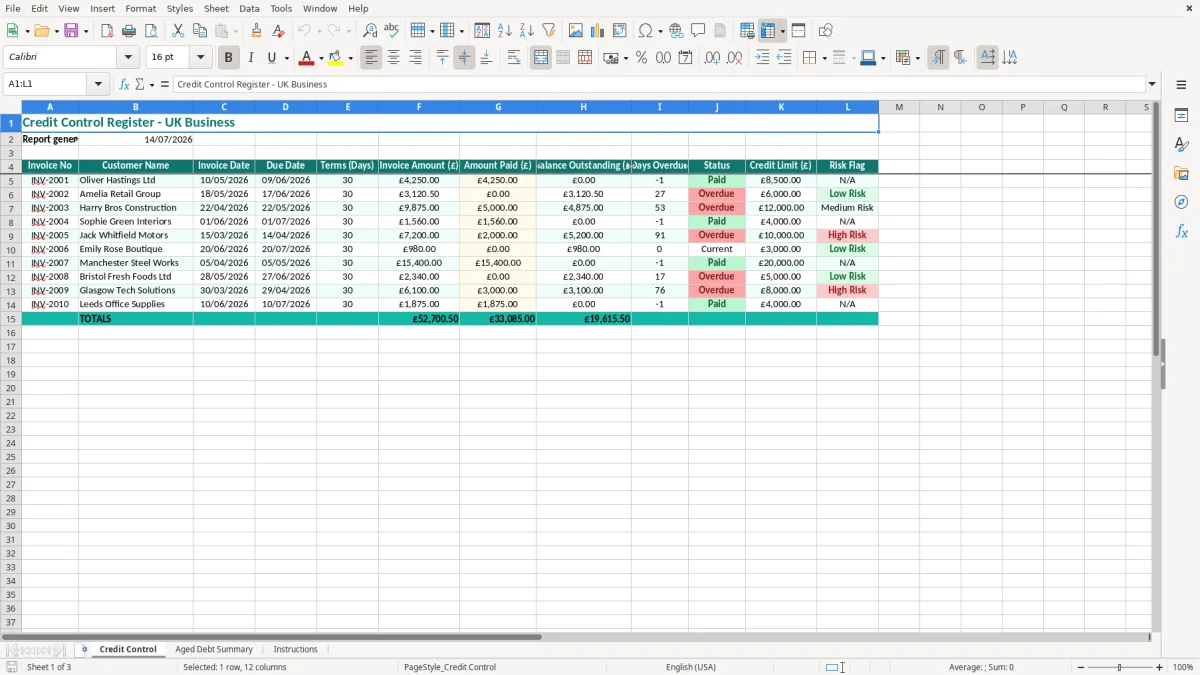The height and width of the screenshot is (675, 1200).
Task: Toggle Center Horizontally alignment
Action: click(x=394, y=58)
